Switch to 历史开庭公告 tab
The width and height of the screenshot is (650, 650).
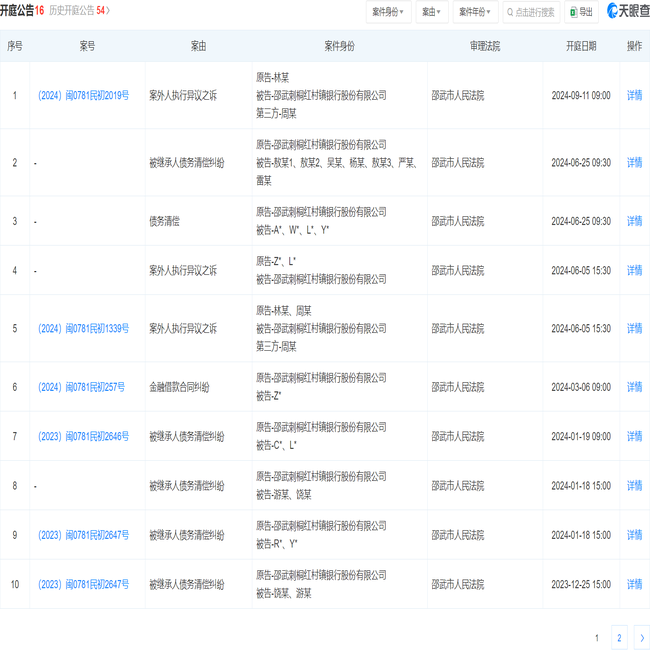coord(80,11)
